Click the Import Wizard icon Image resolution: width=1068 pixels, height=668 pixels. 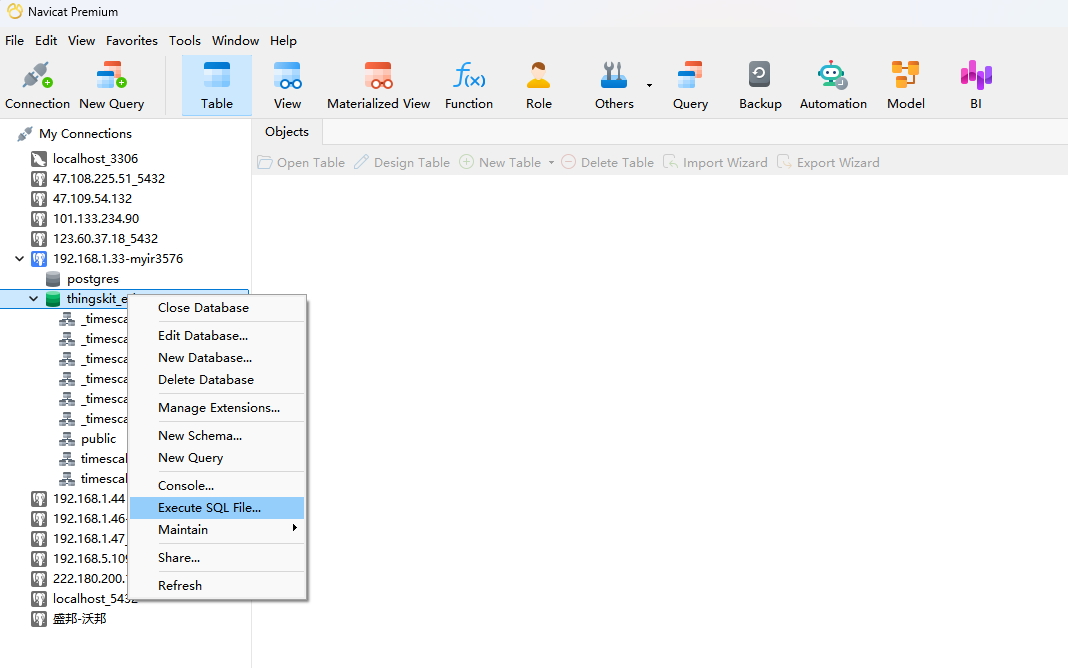pyautogui.click(x=670, y=162)
